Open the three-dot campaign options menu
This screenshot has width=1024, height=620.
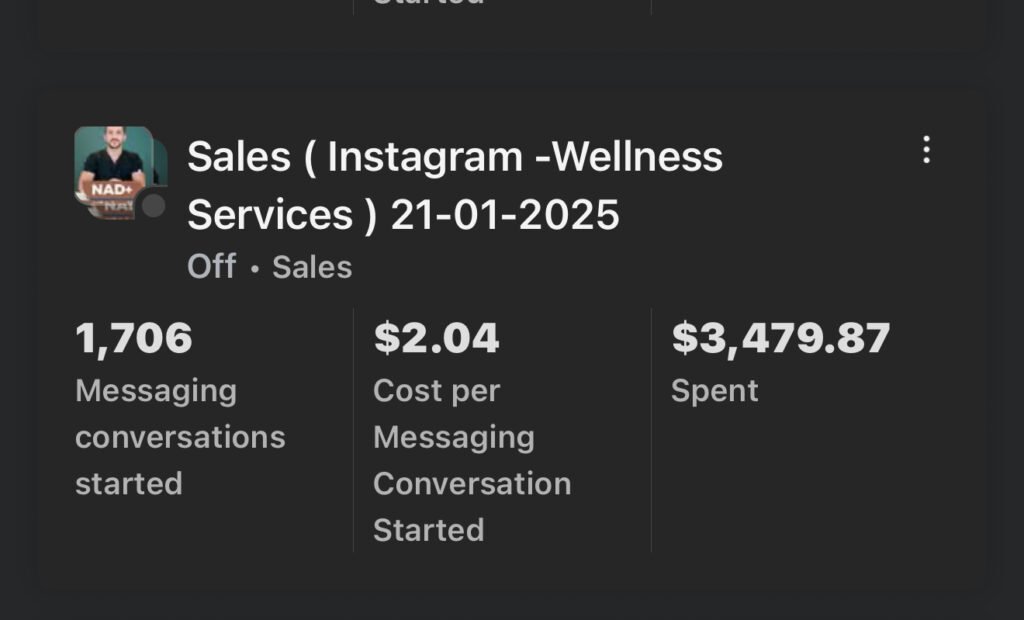926,150
